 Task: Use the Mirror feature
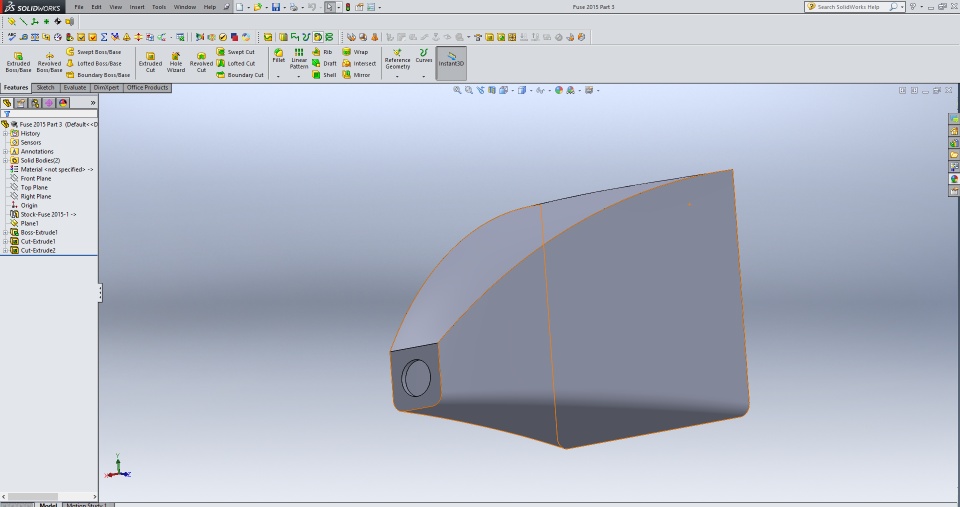tap(356, 75)
